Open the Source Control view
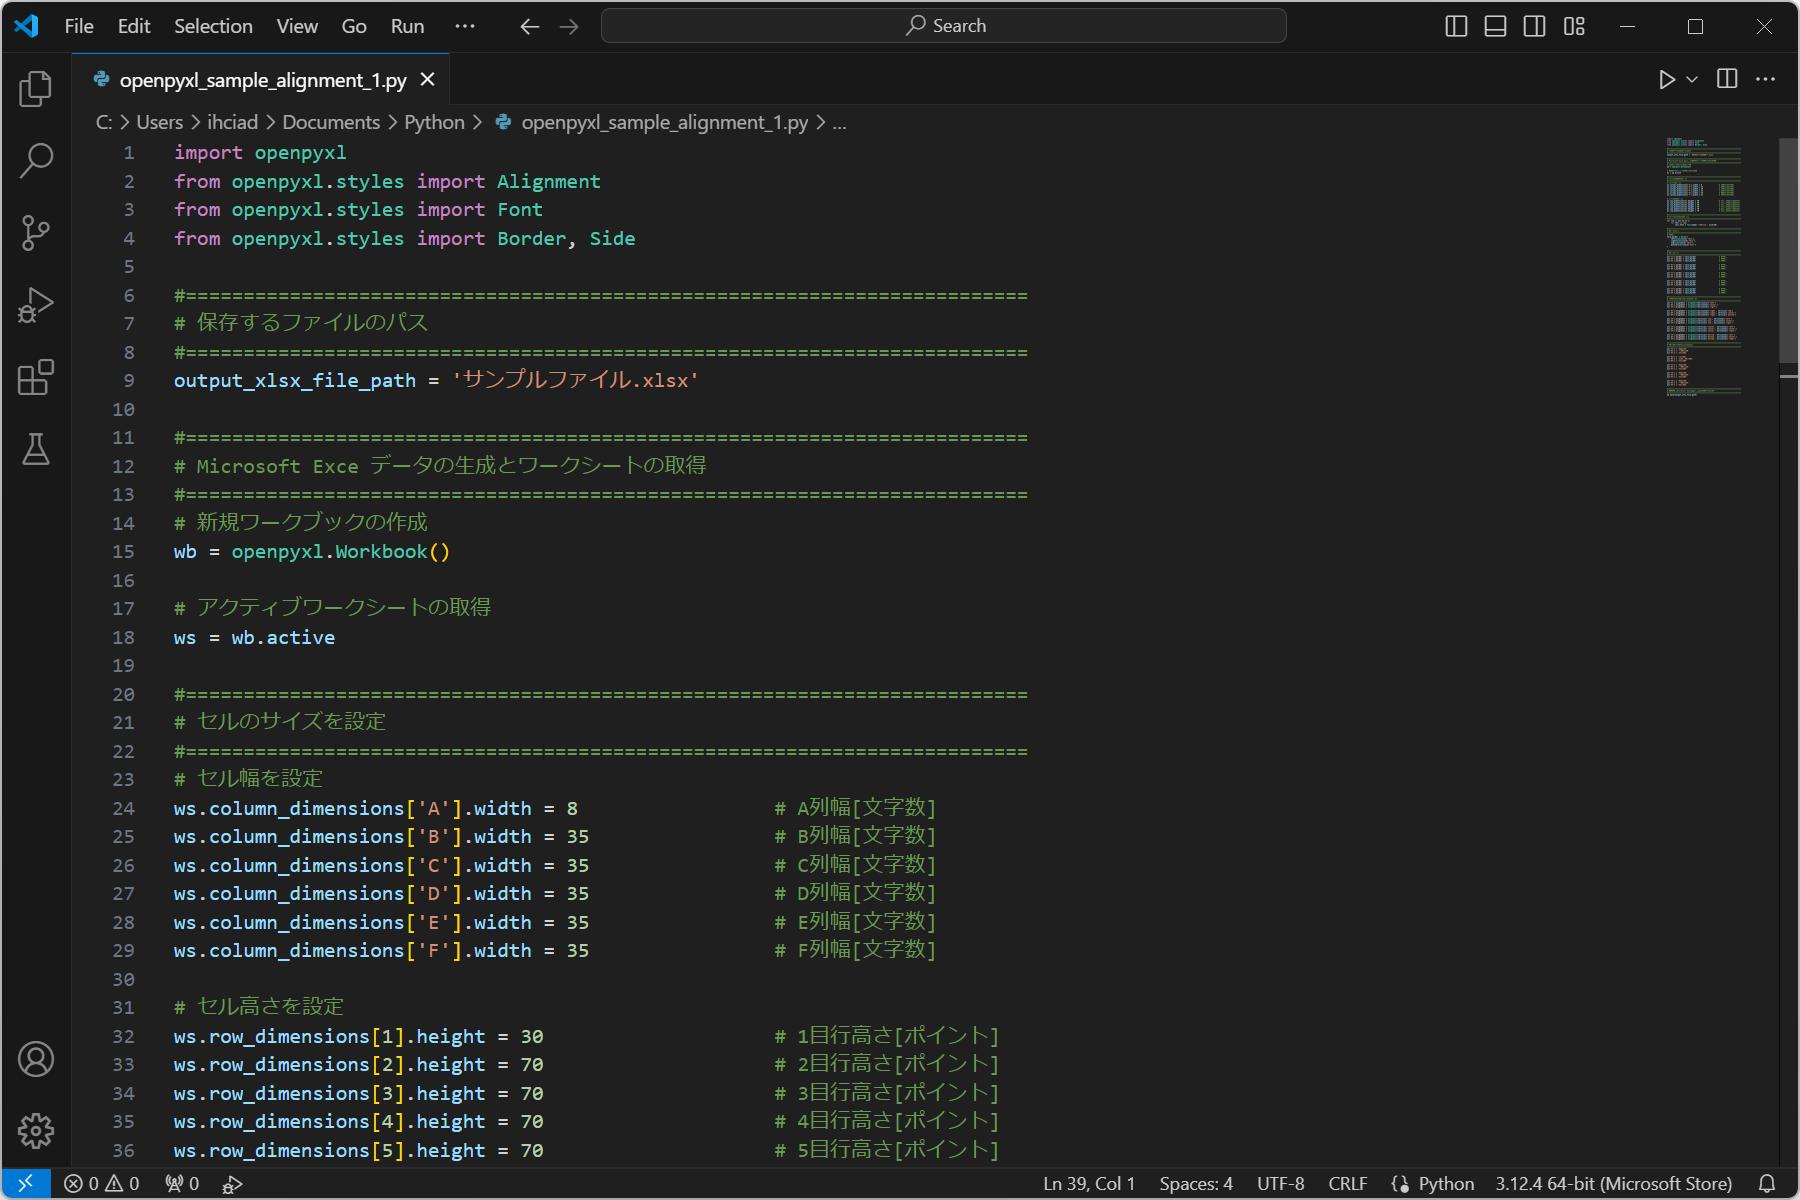This screenshot has width=1800, height=1200. click(36, 233)
